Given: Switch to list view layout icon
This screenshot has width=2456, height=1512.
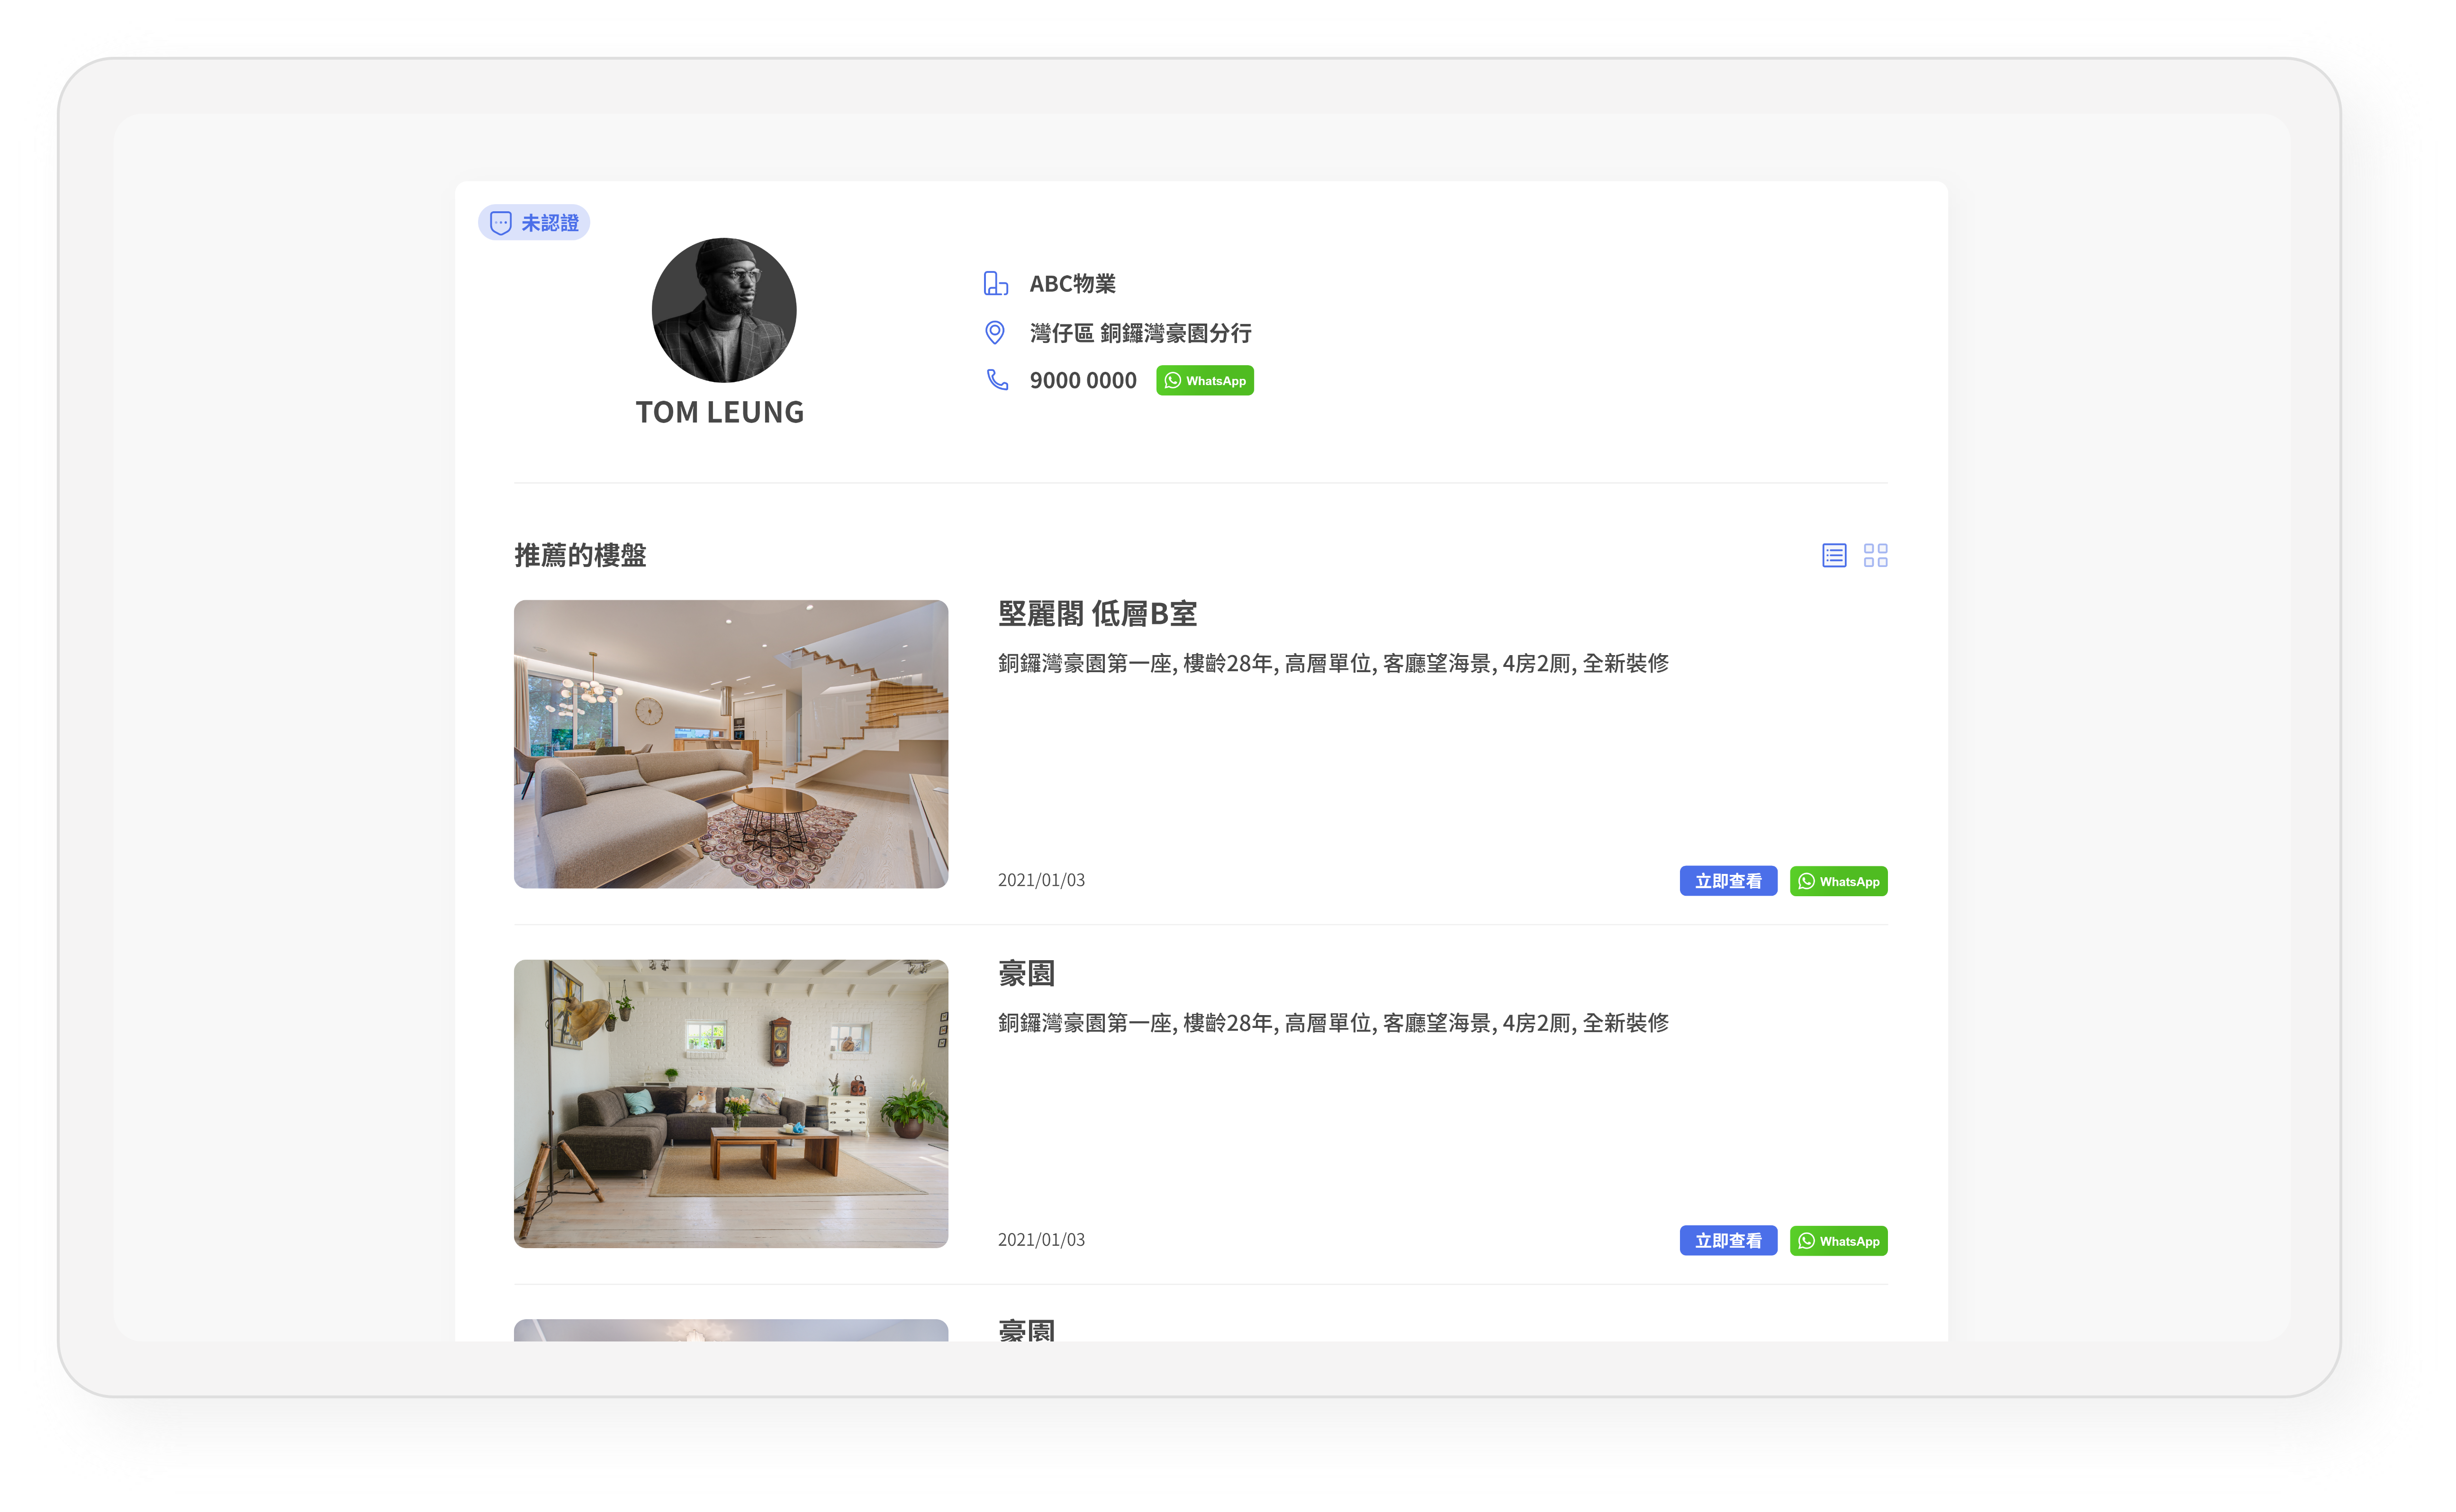Looking at the screenshot, I should coord(1833,555).
